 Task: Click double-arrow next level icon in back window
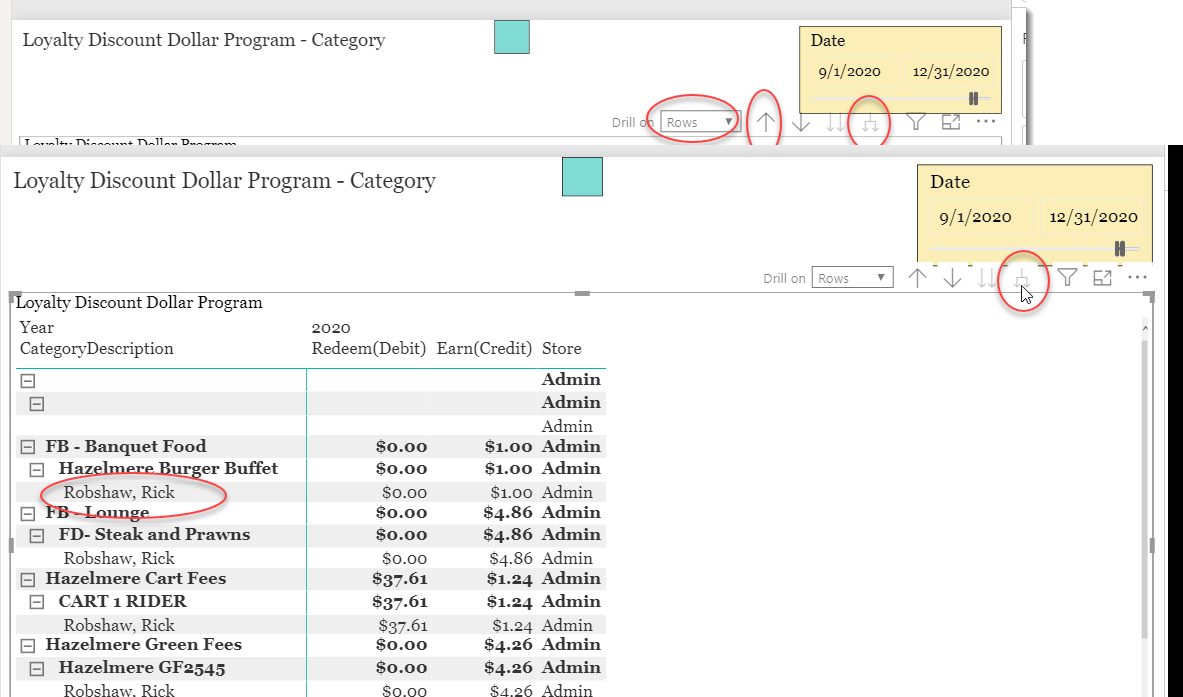(x=836, y=122)
